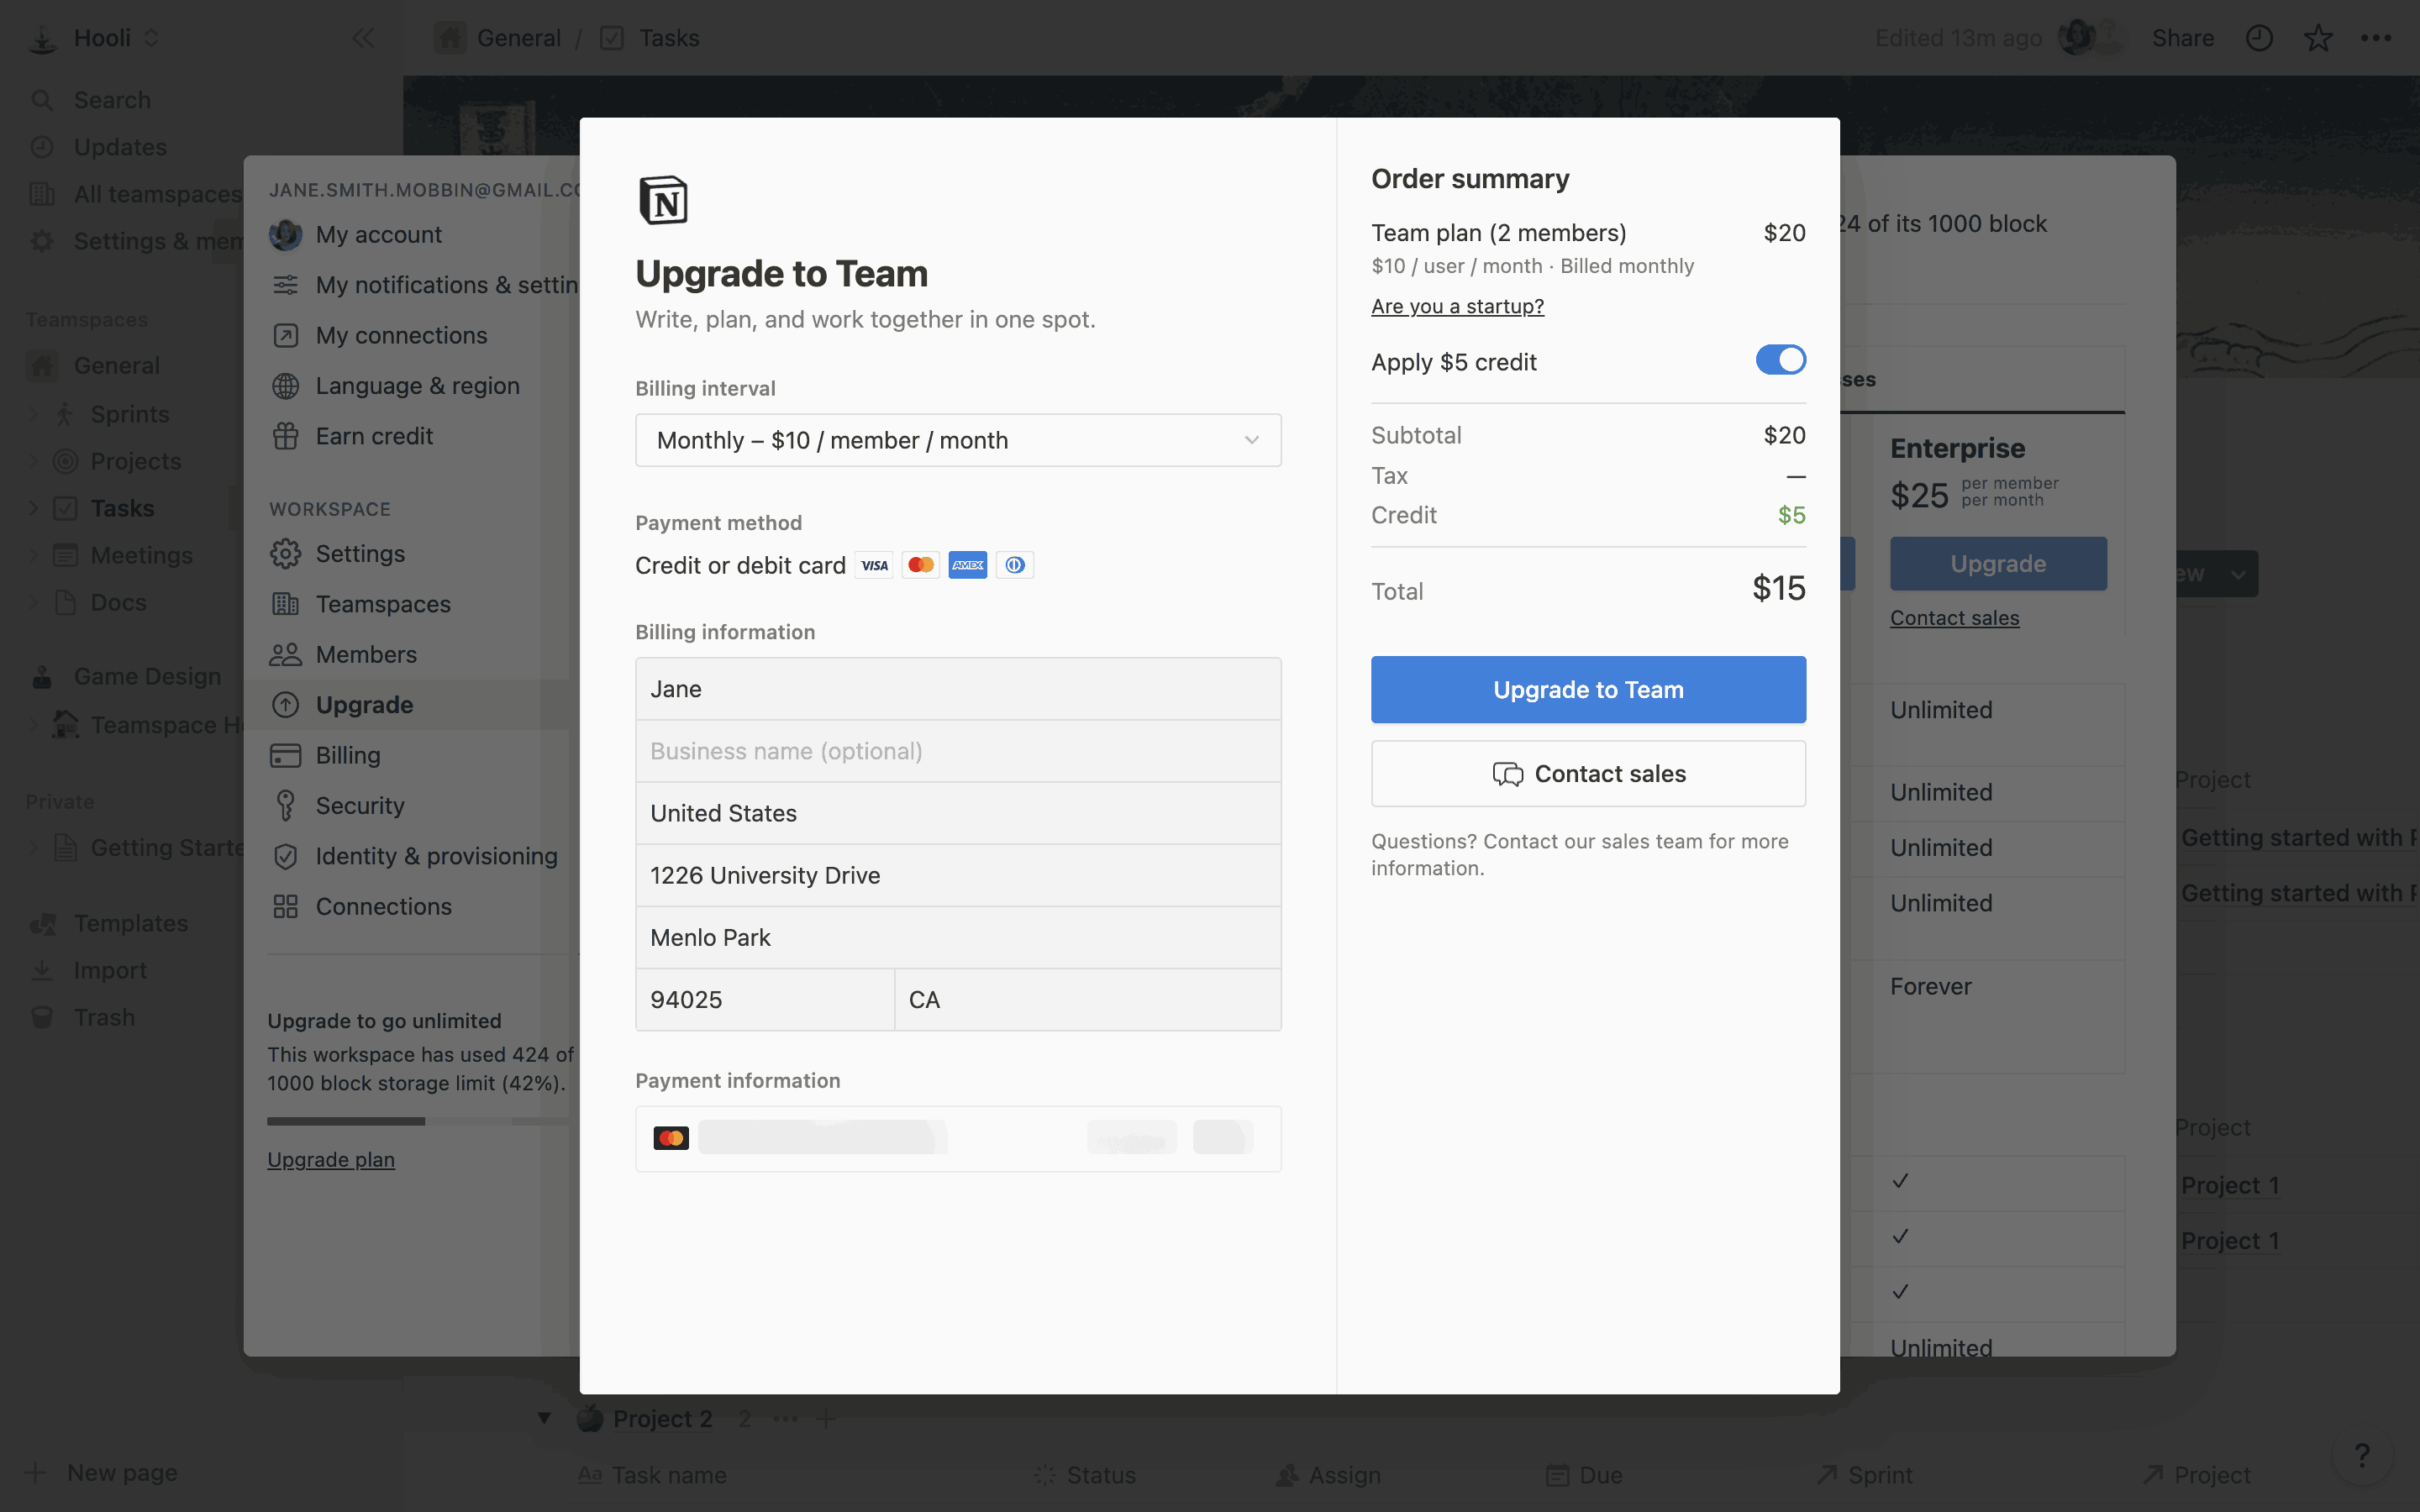
Task: Click the block storage usage progress bar
Action: pos(418,1121)
